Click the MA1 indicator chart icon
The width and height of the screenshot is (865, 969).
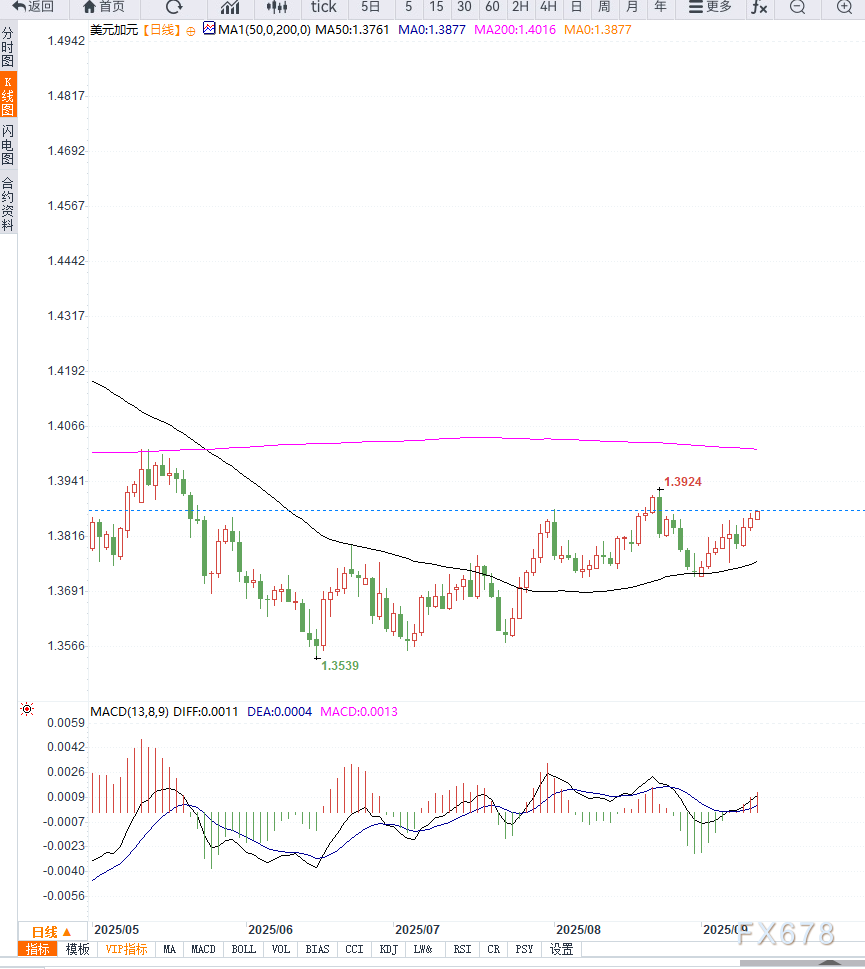point(208,29)
